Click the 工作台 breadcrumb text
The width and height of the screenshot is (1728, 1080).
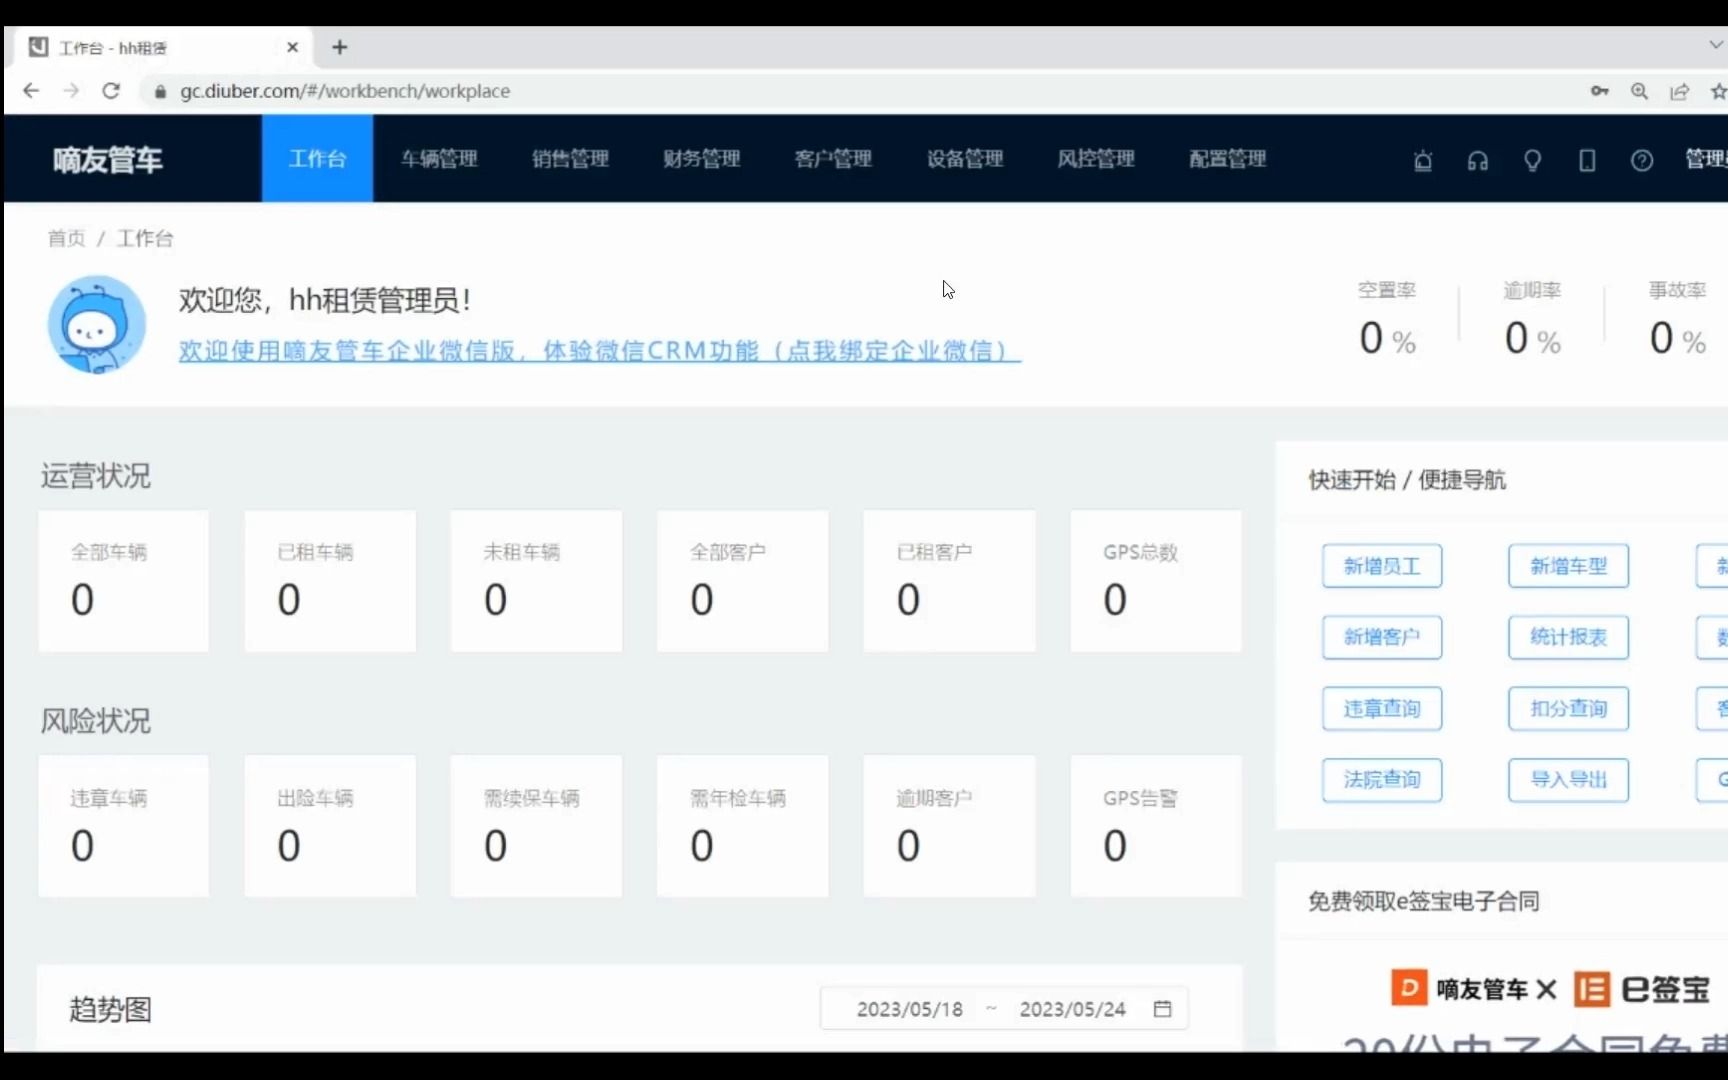(x=145, y=238)
